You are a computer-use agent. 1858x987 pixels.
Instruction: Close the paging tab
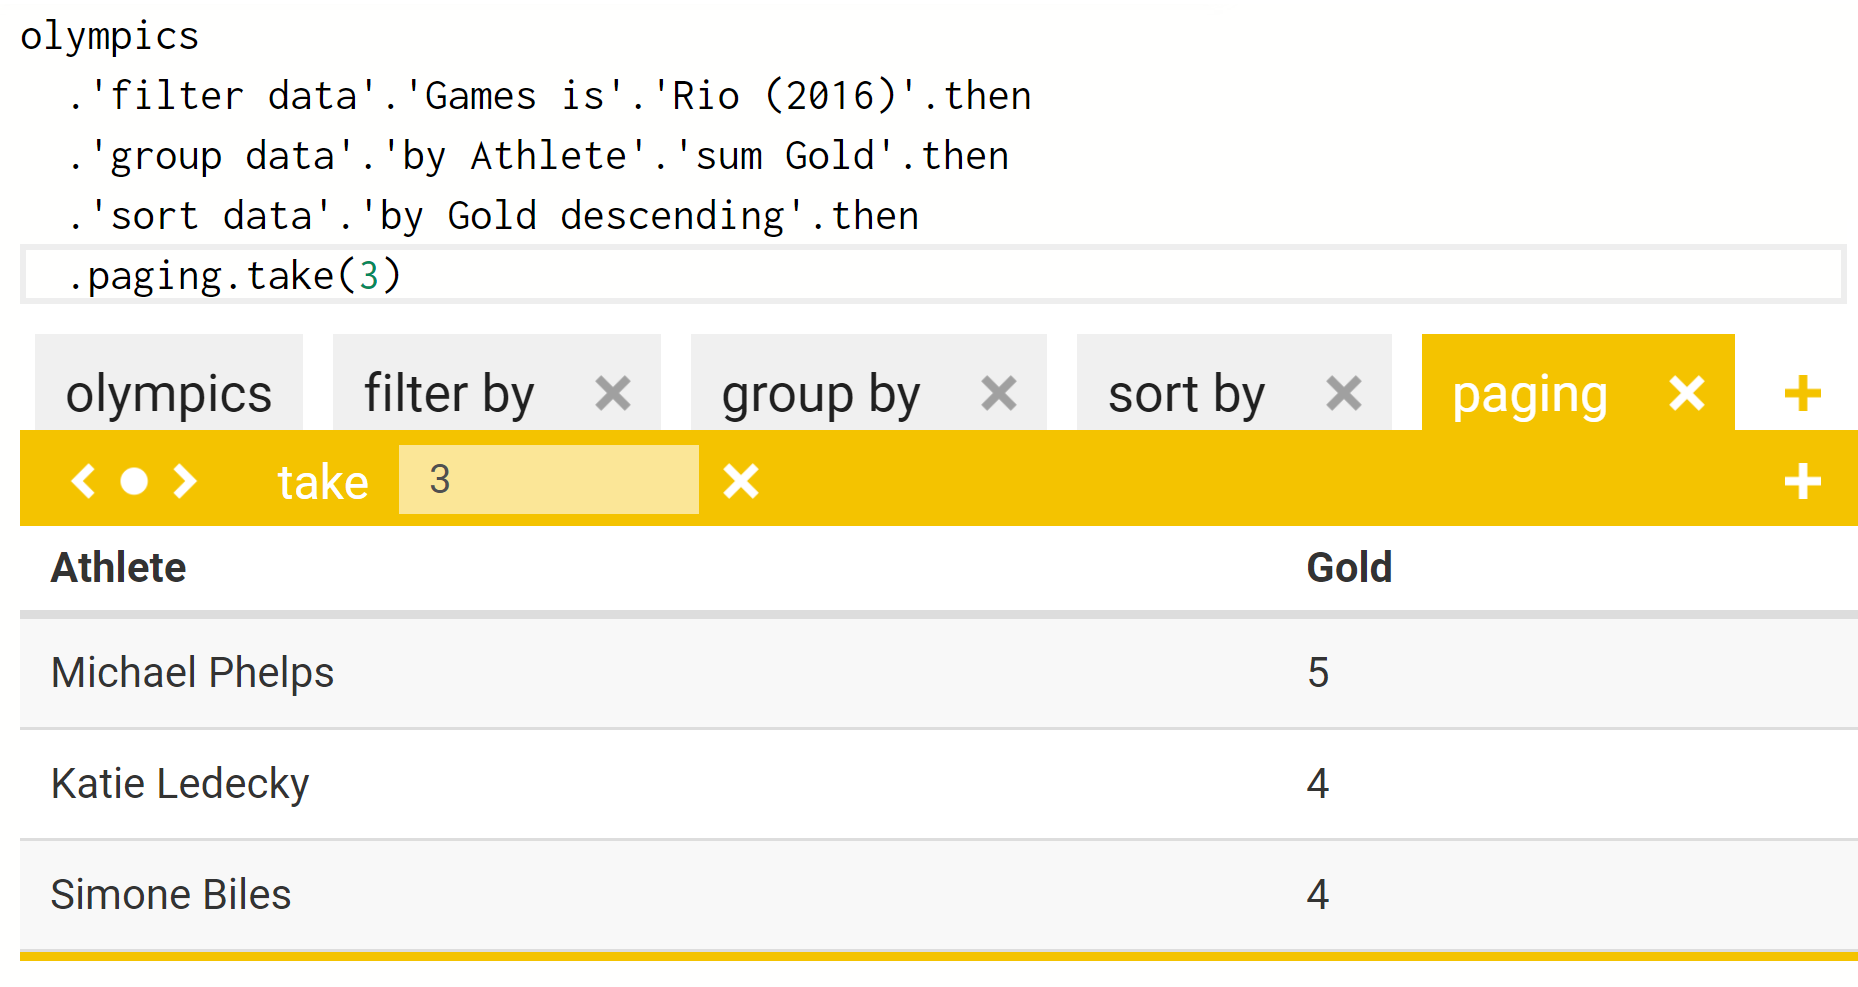coord(1686,393)
